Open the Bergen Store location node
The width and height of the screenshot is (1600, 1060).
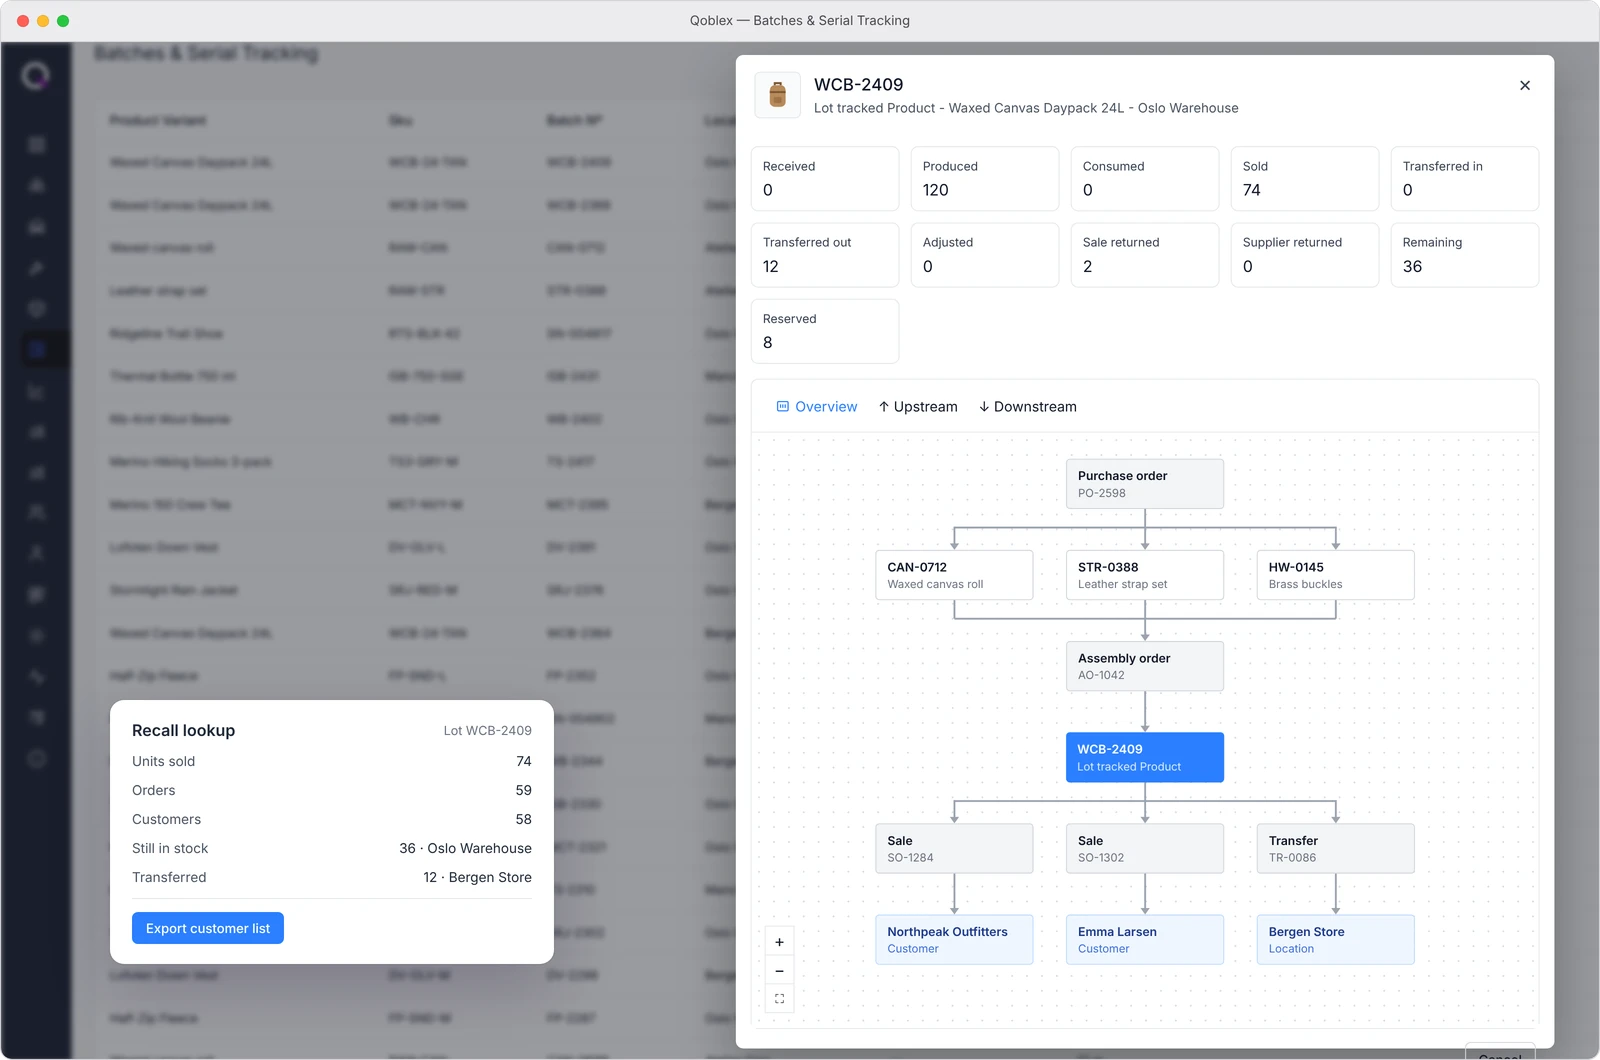tap(1336, 940)
